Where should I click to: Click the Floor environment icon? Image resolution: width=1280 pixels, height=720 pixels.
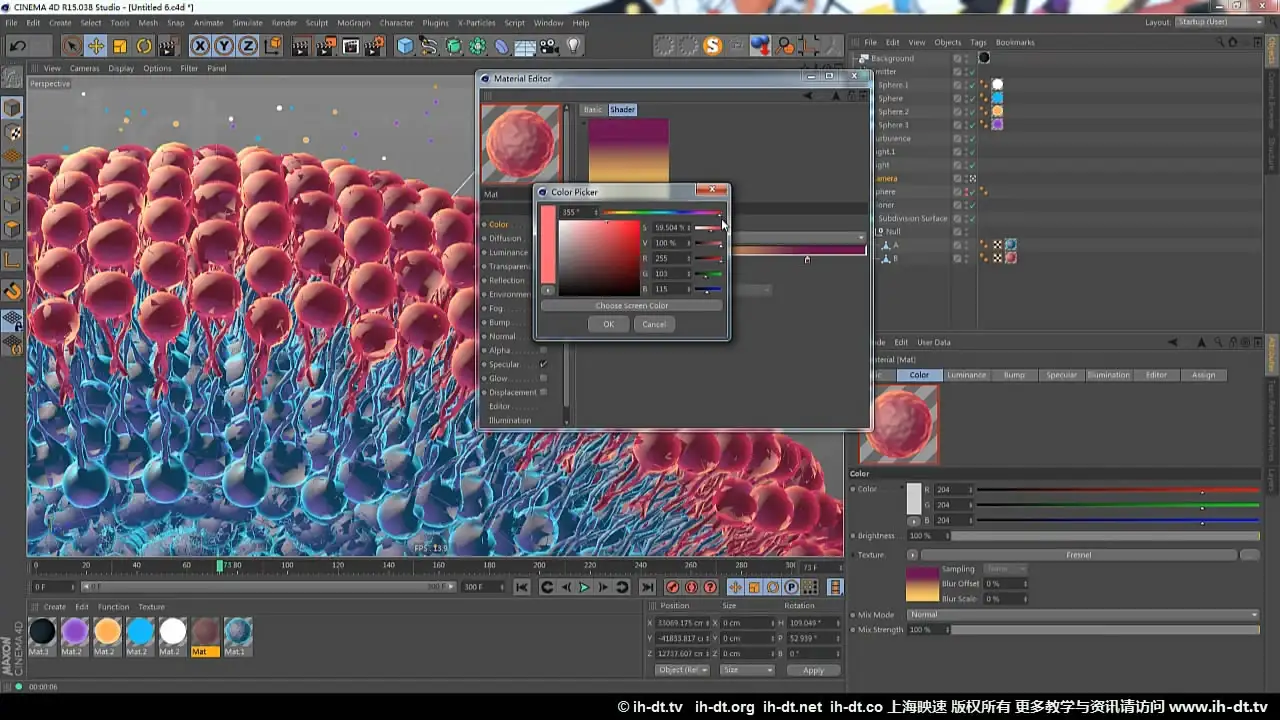pyautogui.click(x=526, y=46)
